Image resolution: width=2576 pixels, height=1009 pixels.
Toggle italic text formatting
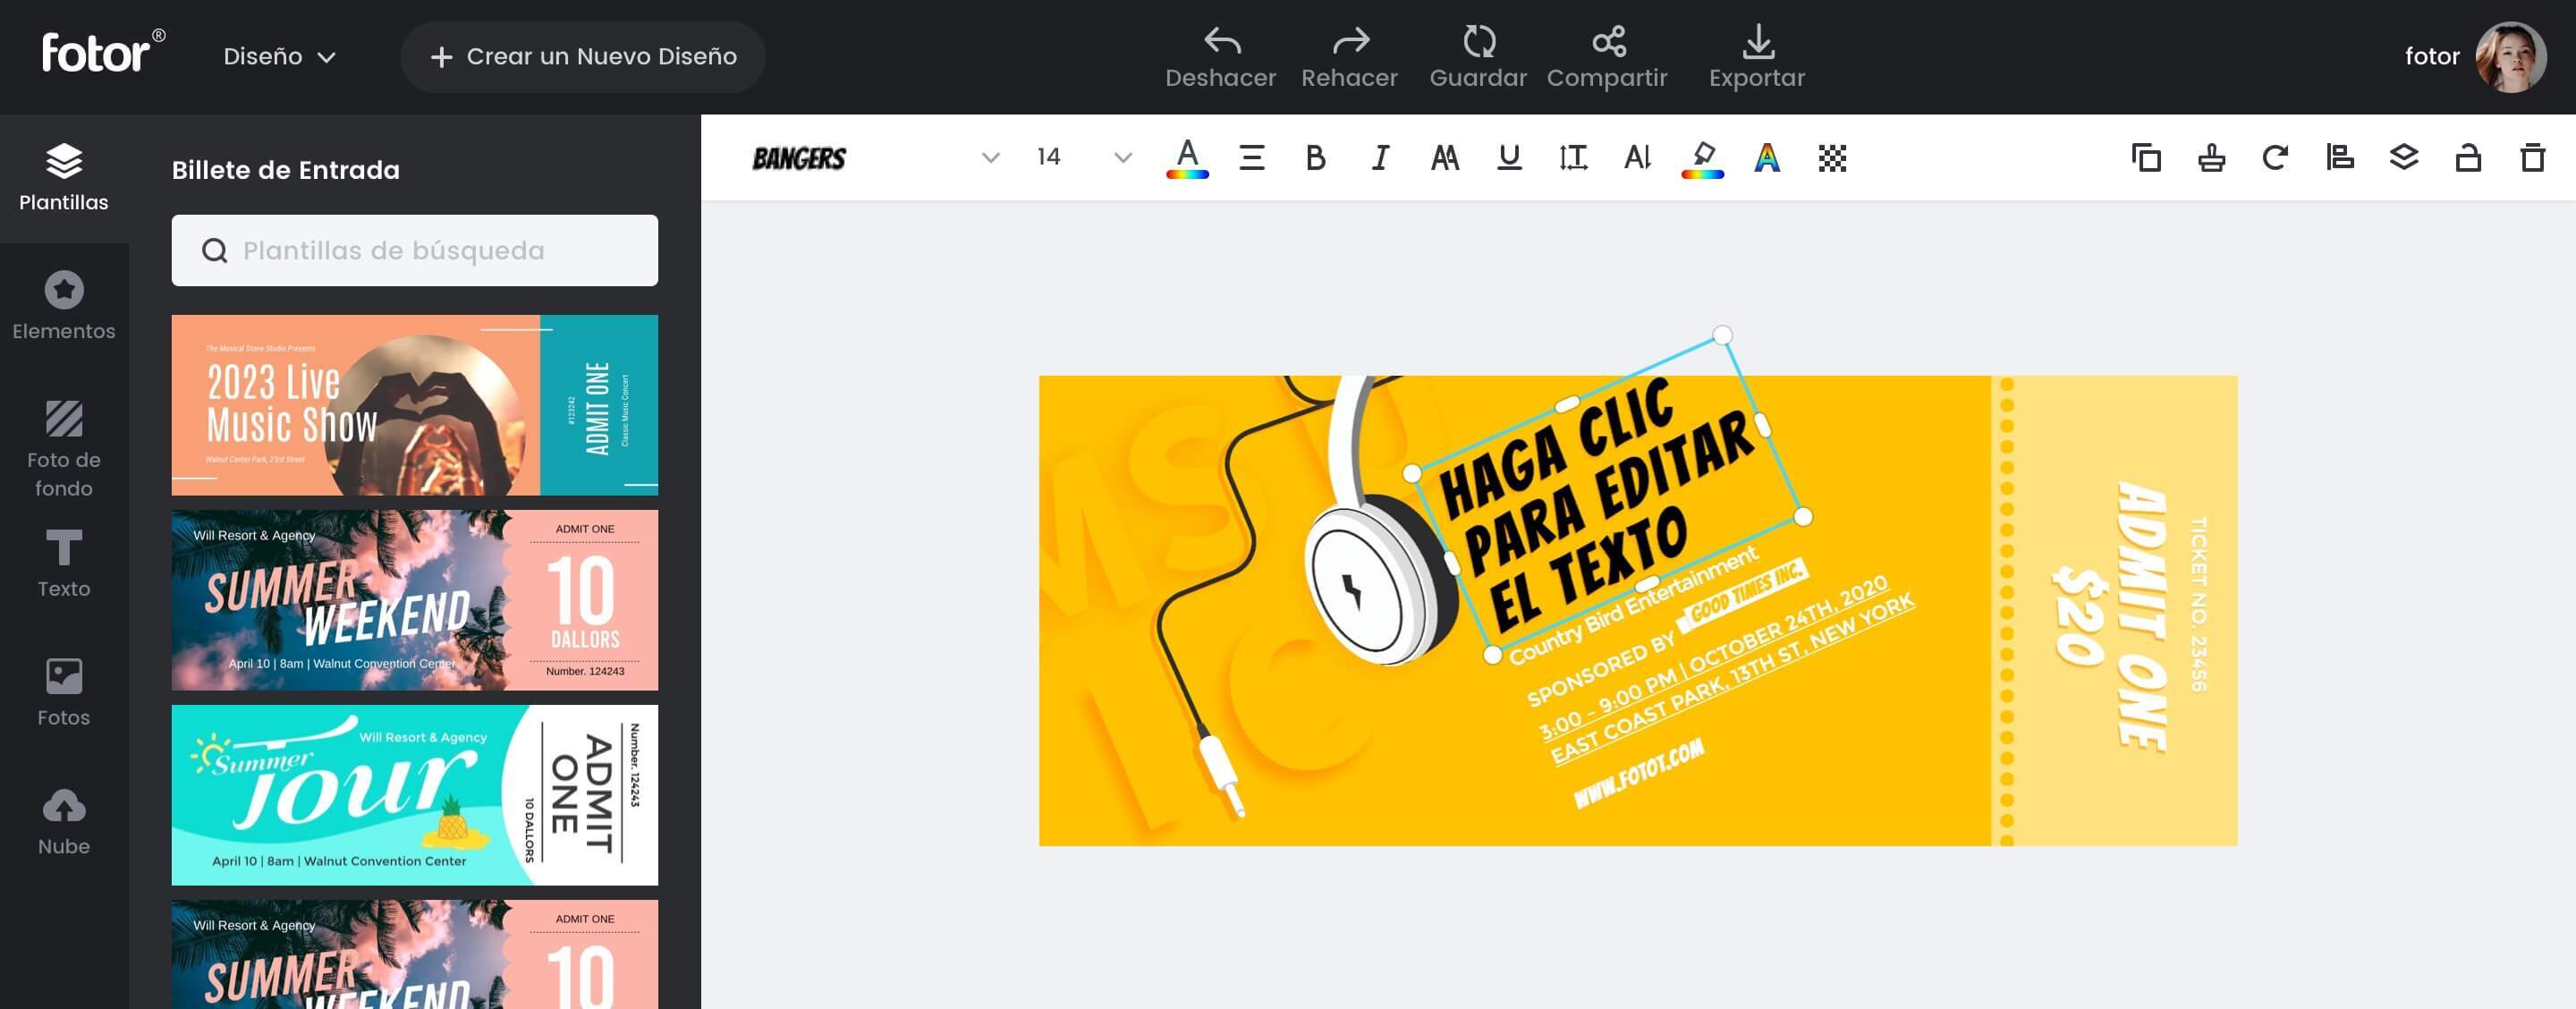[x=1380, y=158]
